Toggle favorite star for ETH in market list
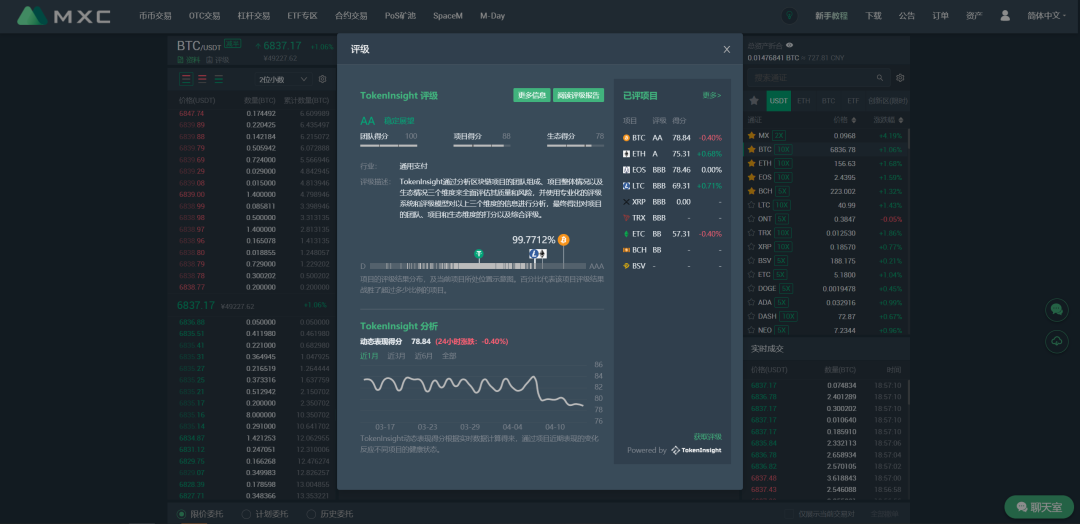Viewport: 1080px width, 524px height. point(751,163)
